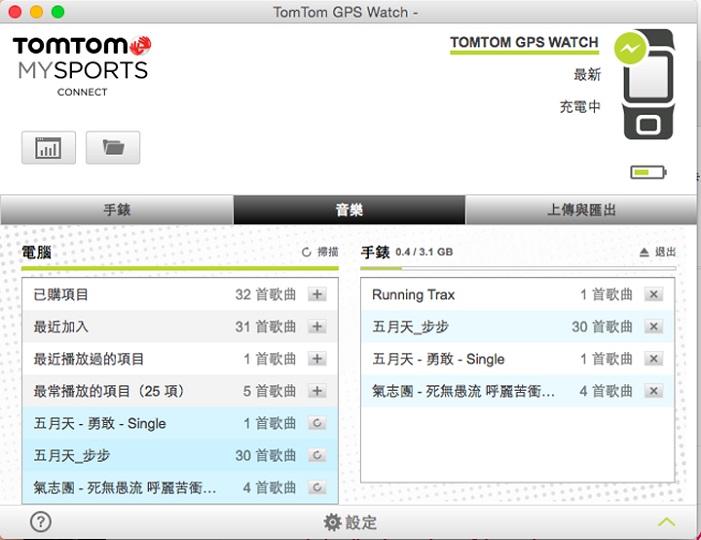The height and width of the screenshot is (540, 701).
Task: Click the TomTom MySports Connect logo
Action: click(x=82, y=66)
